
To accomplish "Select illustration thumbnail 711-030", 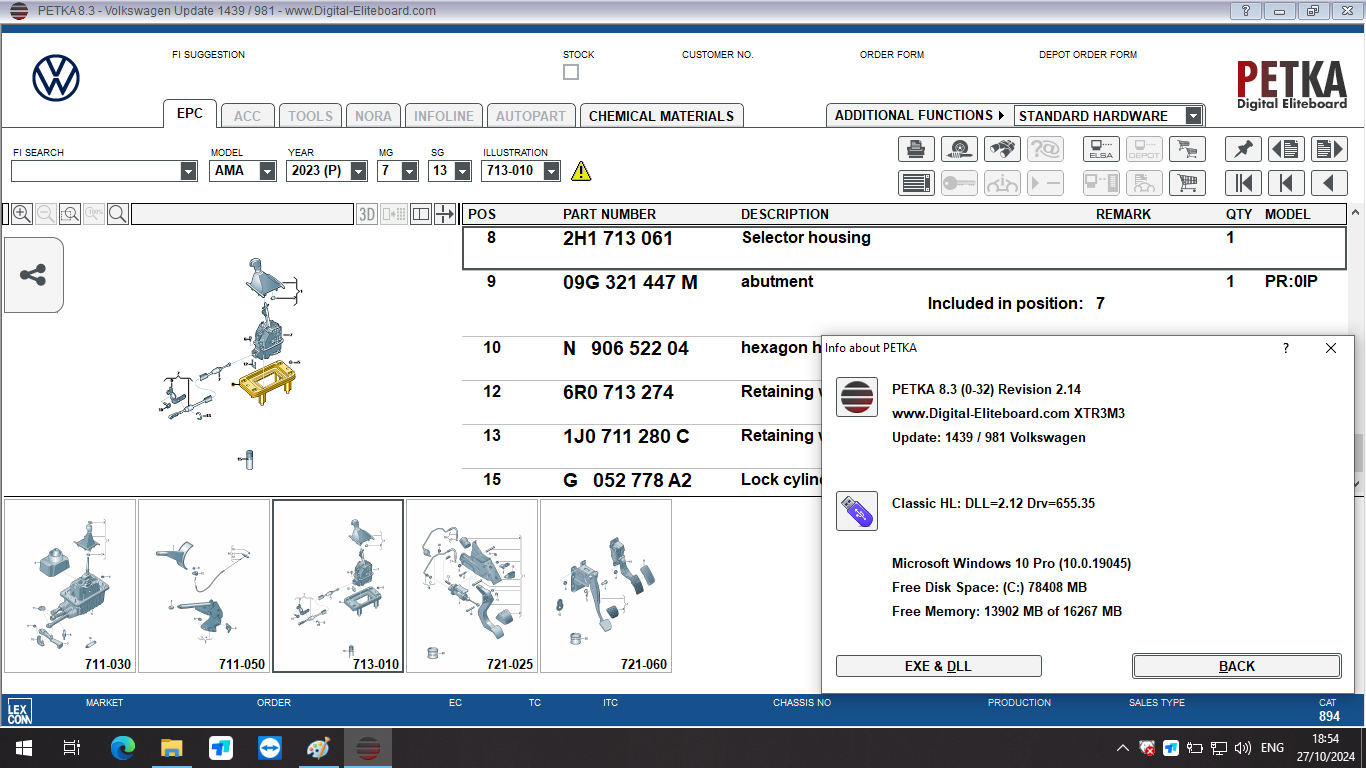I will (x=70, y=586).
